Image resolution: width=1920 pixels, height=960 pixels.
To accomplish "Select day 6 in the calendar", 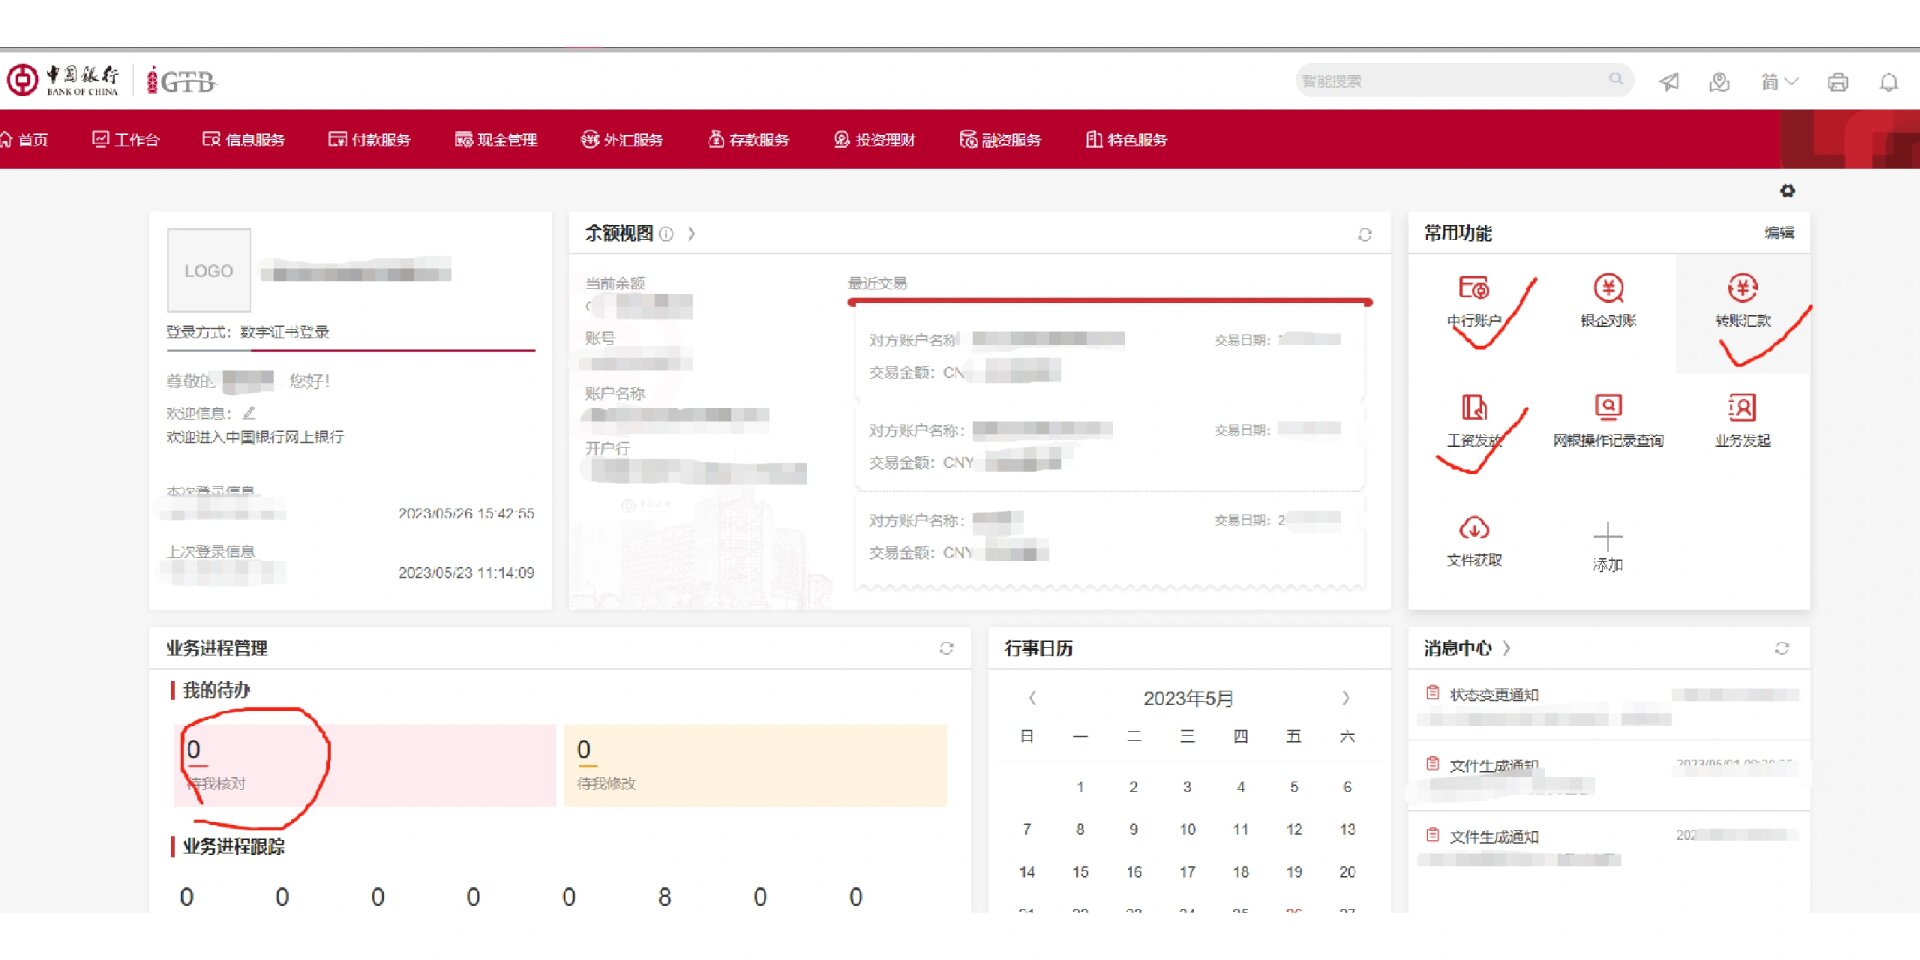I will coord(1347,787).
